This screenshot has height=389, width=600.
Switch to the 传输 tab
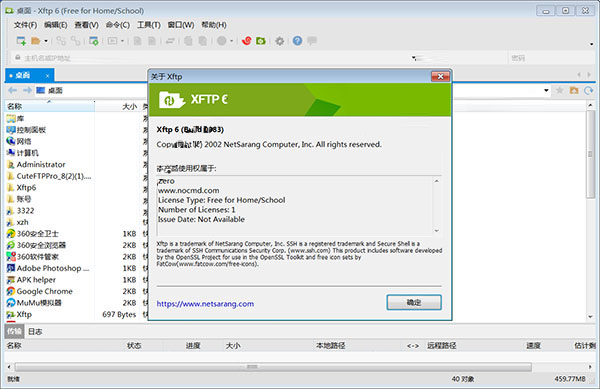(14, 331)
